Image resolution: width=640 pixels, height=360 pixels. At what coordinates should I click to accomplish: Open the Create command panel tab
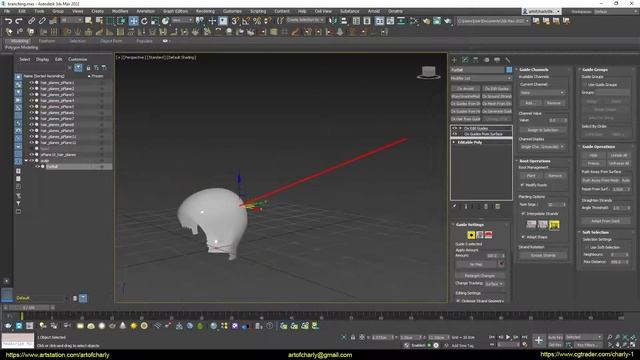[454, 60]
